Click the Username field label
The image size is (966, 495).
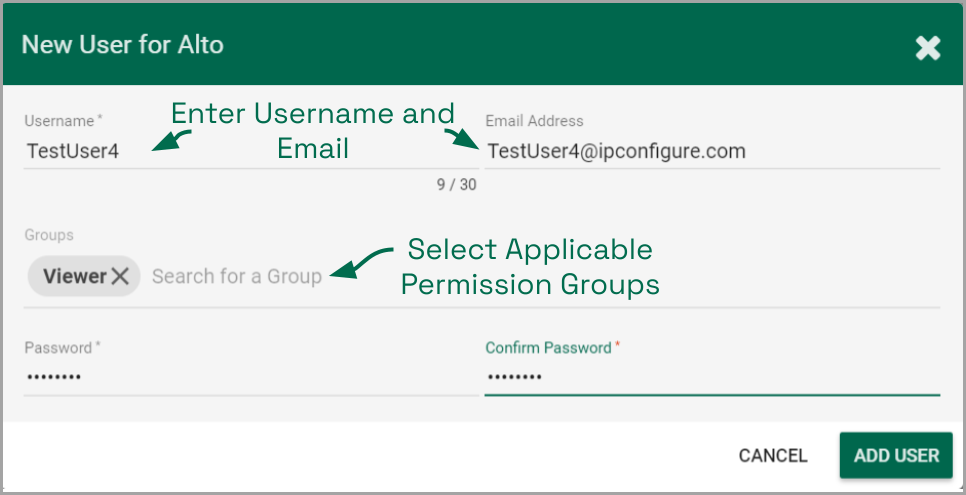60,121
